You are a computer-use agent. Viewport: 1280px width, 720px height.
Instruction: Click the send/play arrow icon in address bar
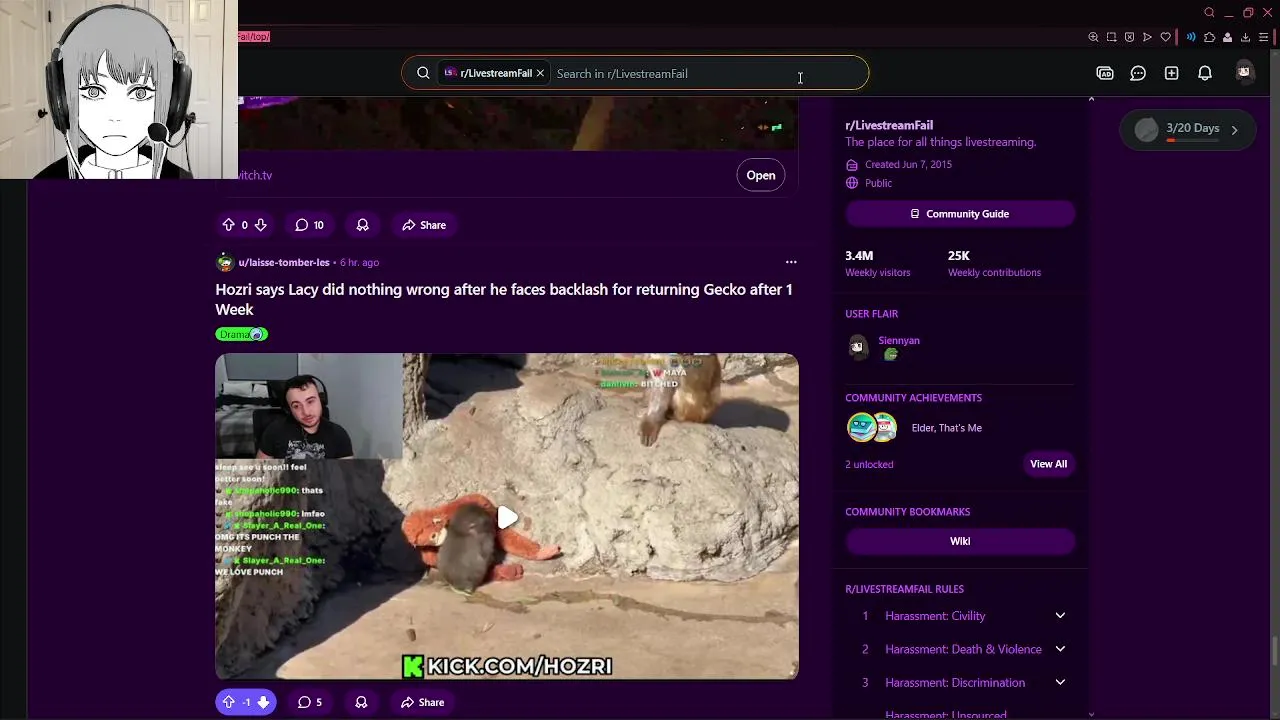1147,37
